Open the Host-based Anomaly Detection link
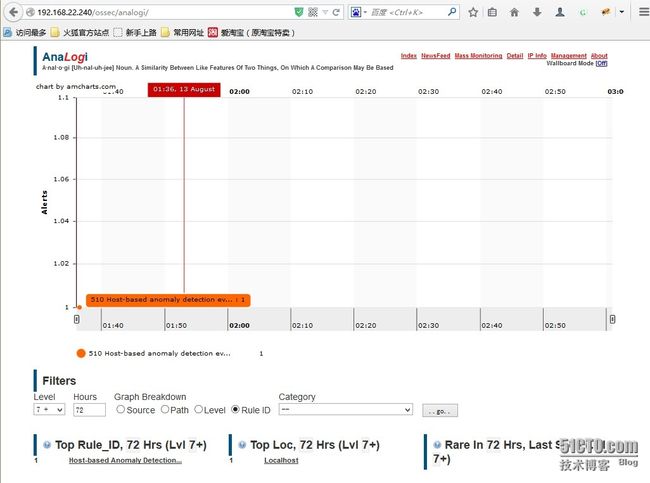 pyautogui.click(x=125, y=461)
